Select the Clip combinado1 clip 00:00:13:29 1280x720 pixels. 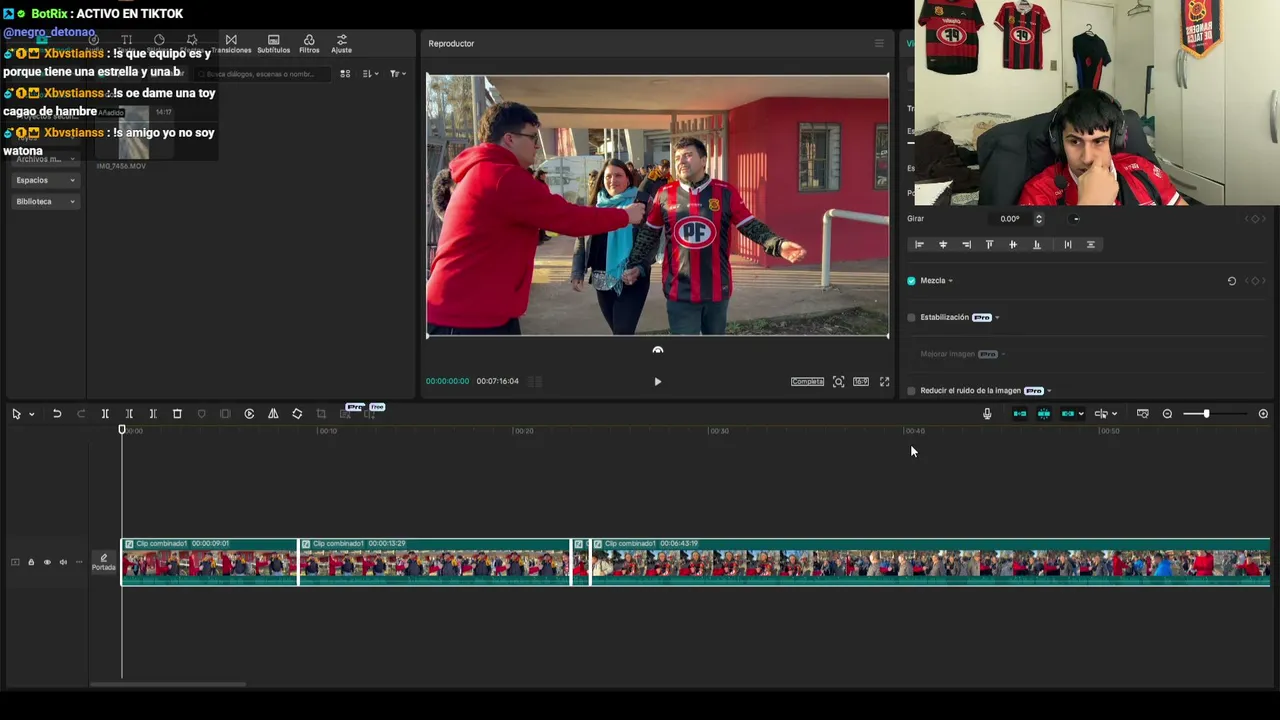(435, 562)
